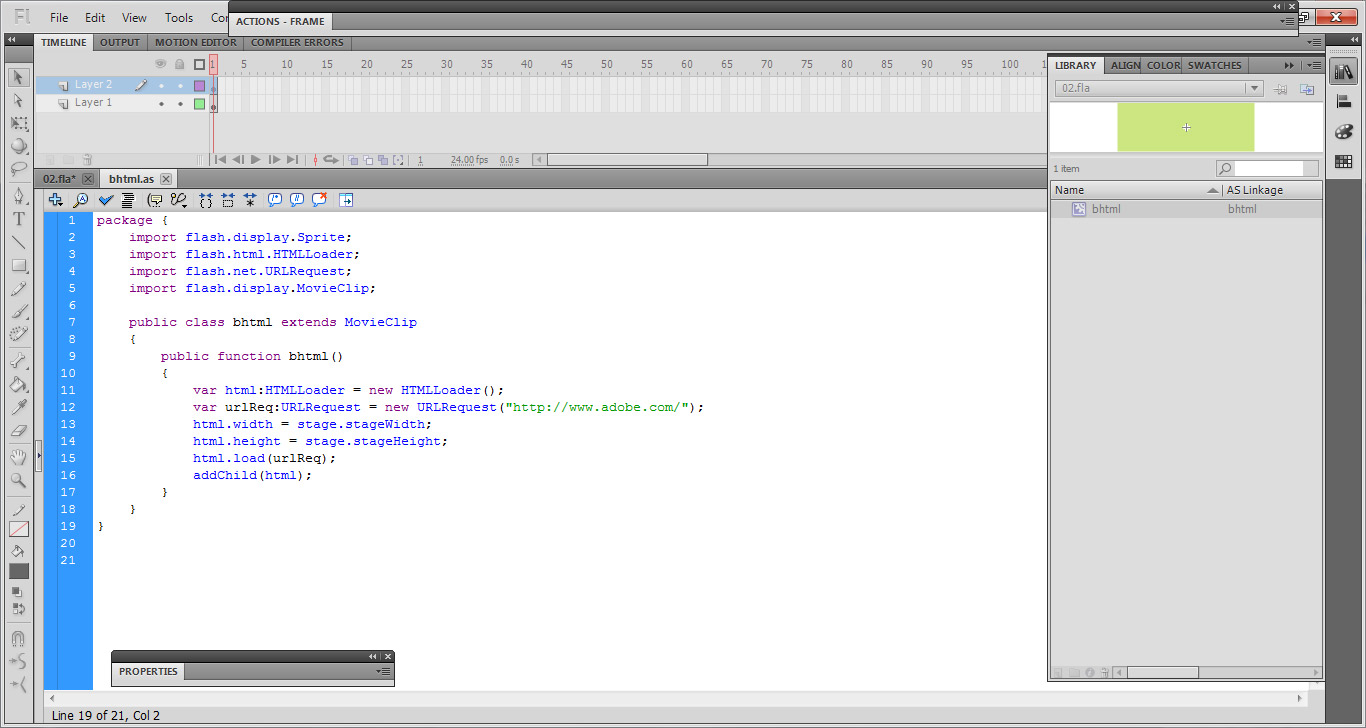1366x728 pixels.
Task: Toggle Lock All Layers padlock header icon
Action: click(180, 64)
